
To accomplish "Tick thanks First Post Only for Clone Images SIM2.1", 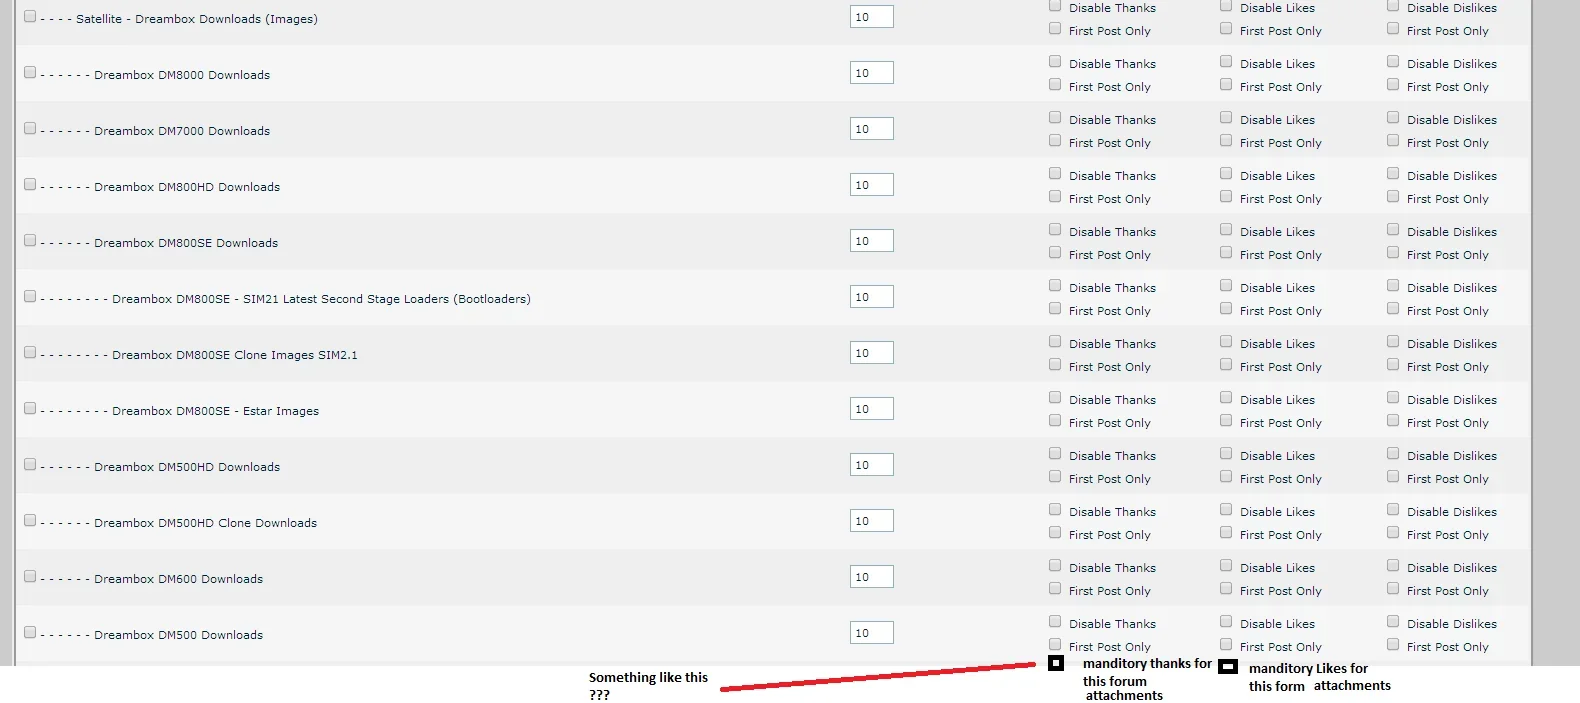I will pyautogui.click(x=1055, y=364).
